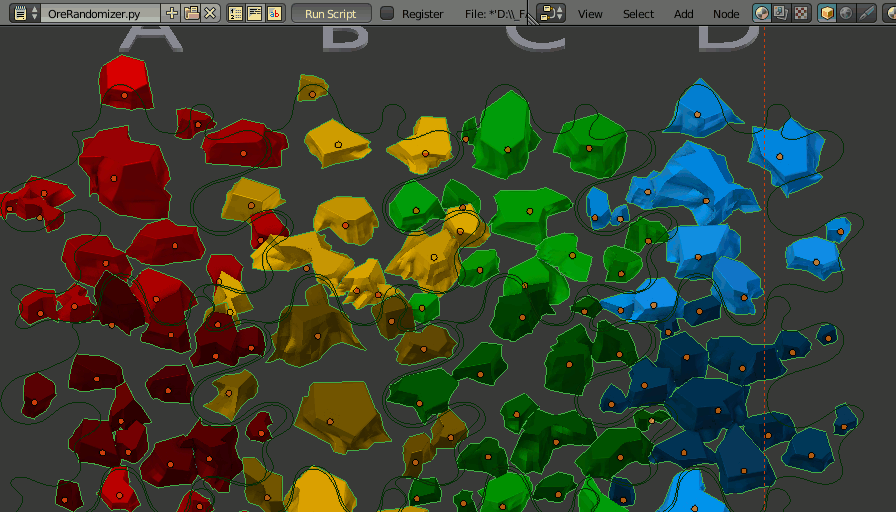Screen dimensions: 896x512
Task: Select the small dark yellow rock under letter B
Action: click(312, 88)
